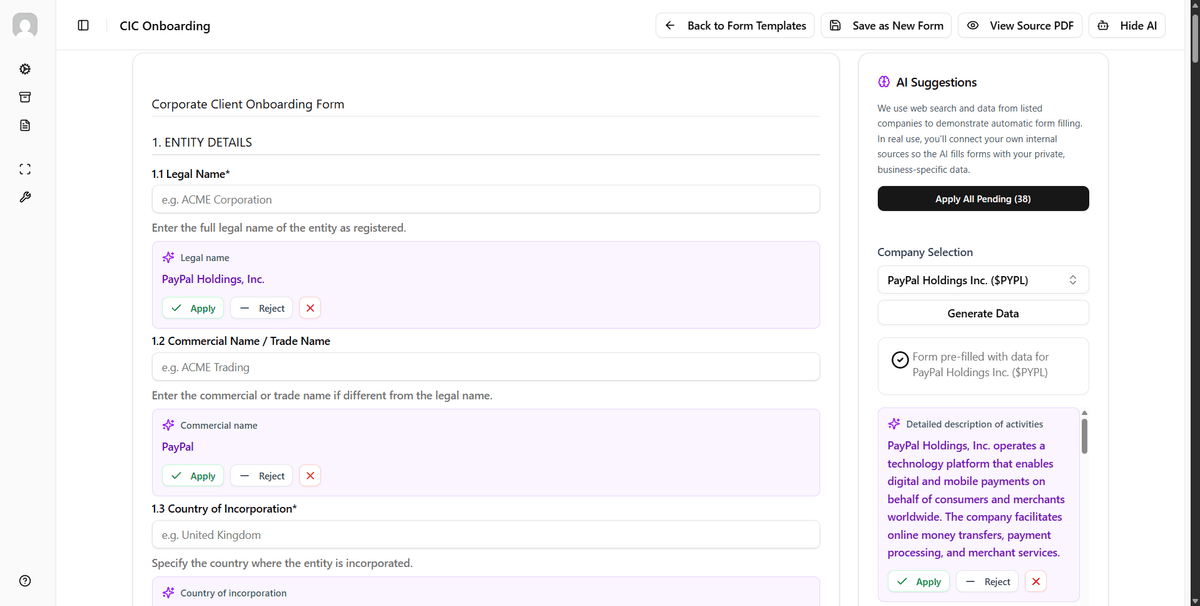Hide the AI panel

point(1127,26)
